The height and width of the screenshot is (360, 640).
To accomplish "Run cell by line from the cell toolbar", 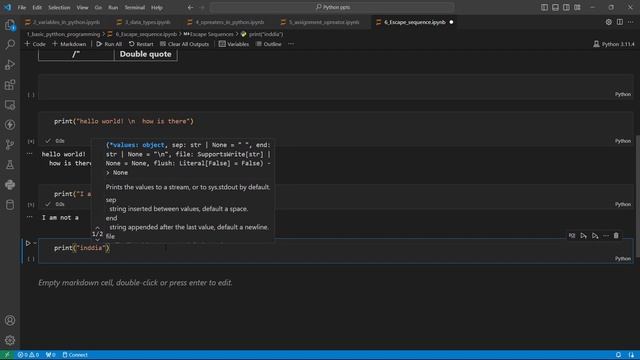I will pyautogui.click(x=572, y=236).
